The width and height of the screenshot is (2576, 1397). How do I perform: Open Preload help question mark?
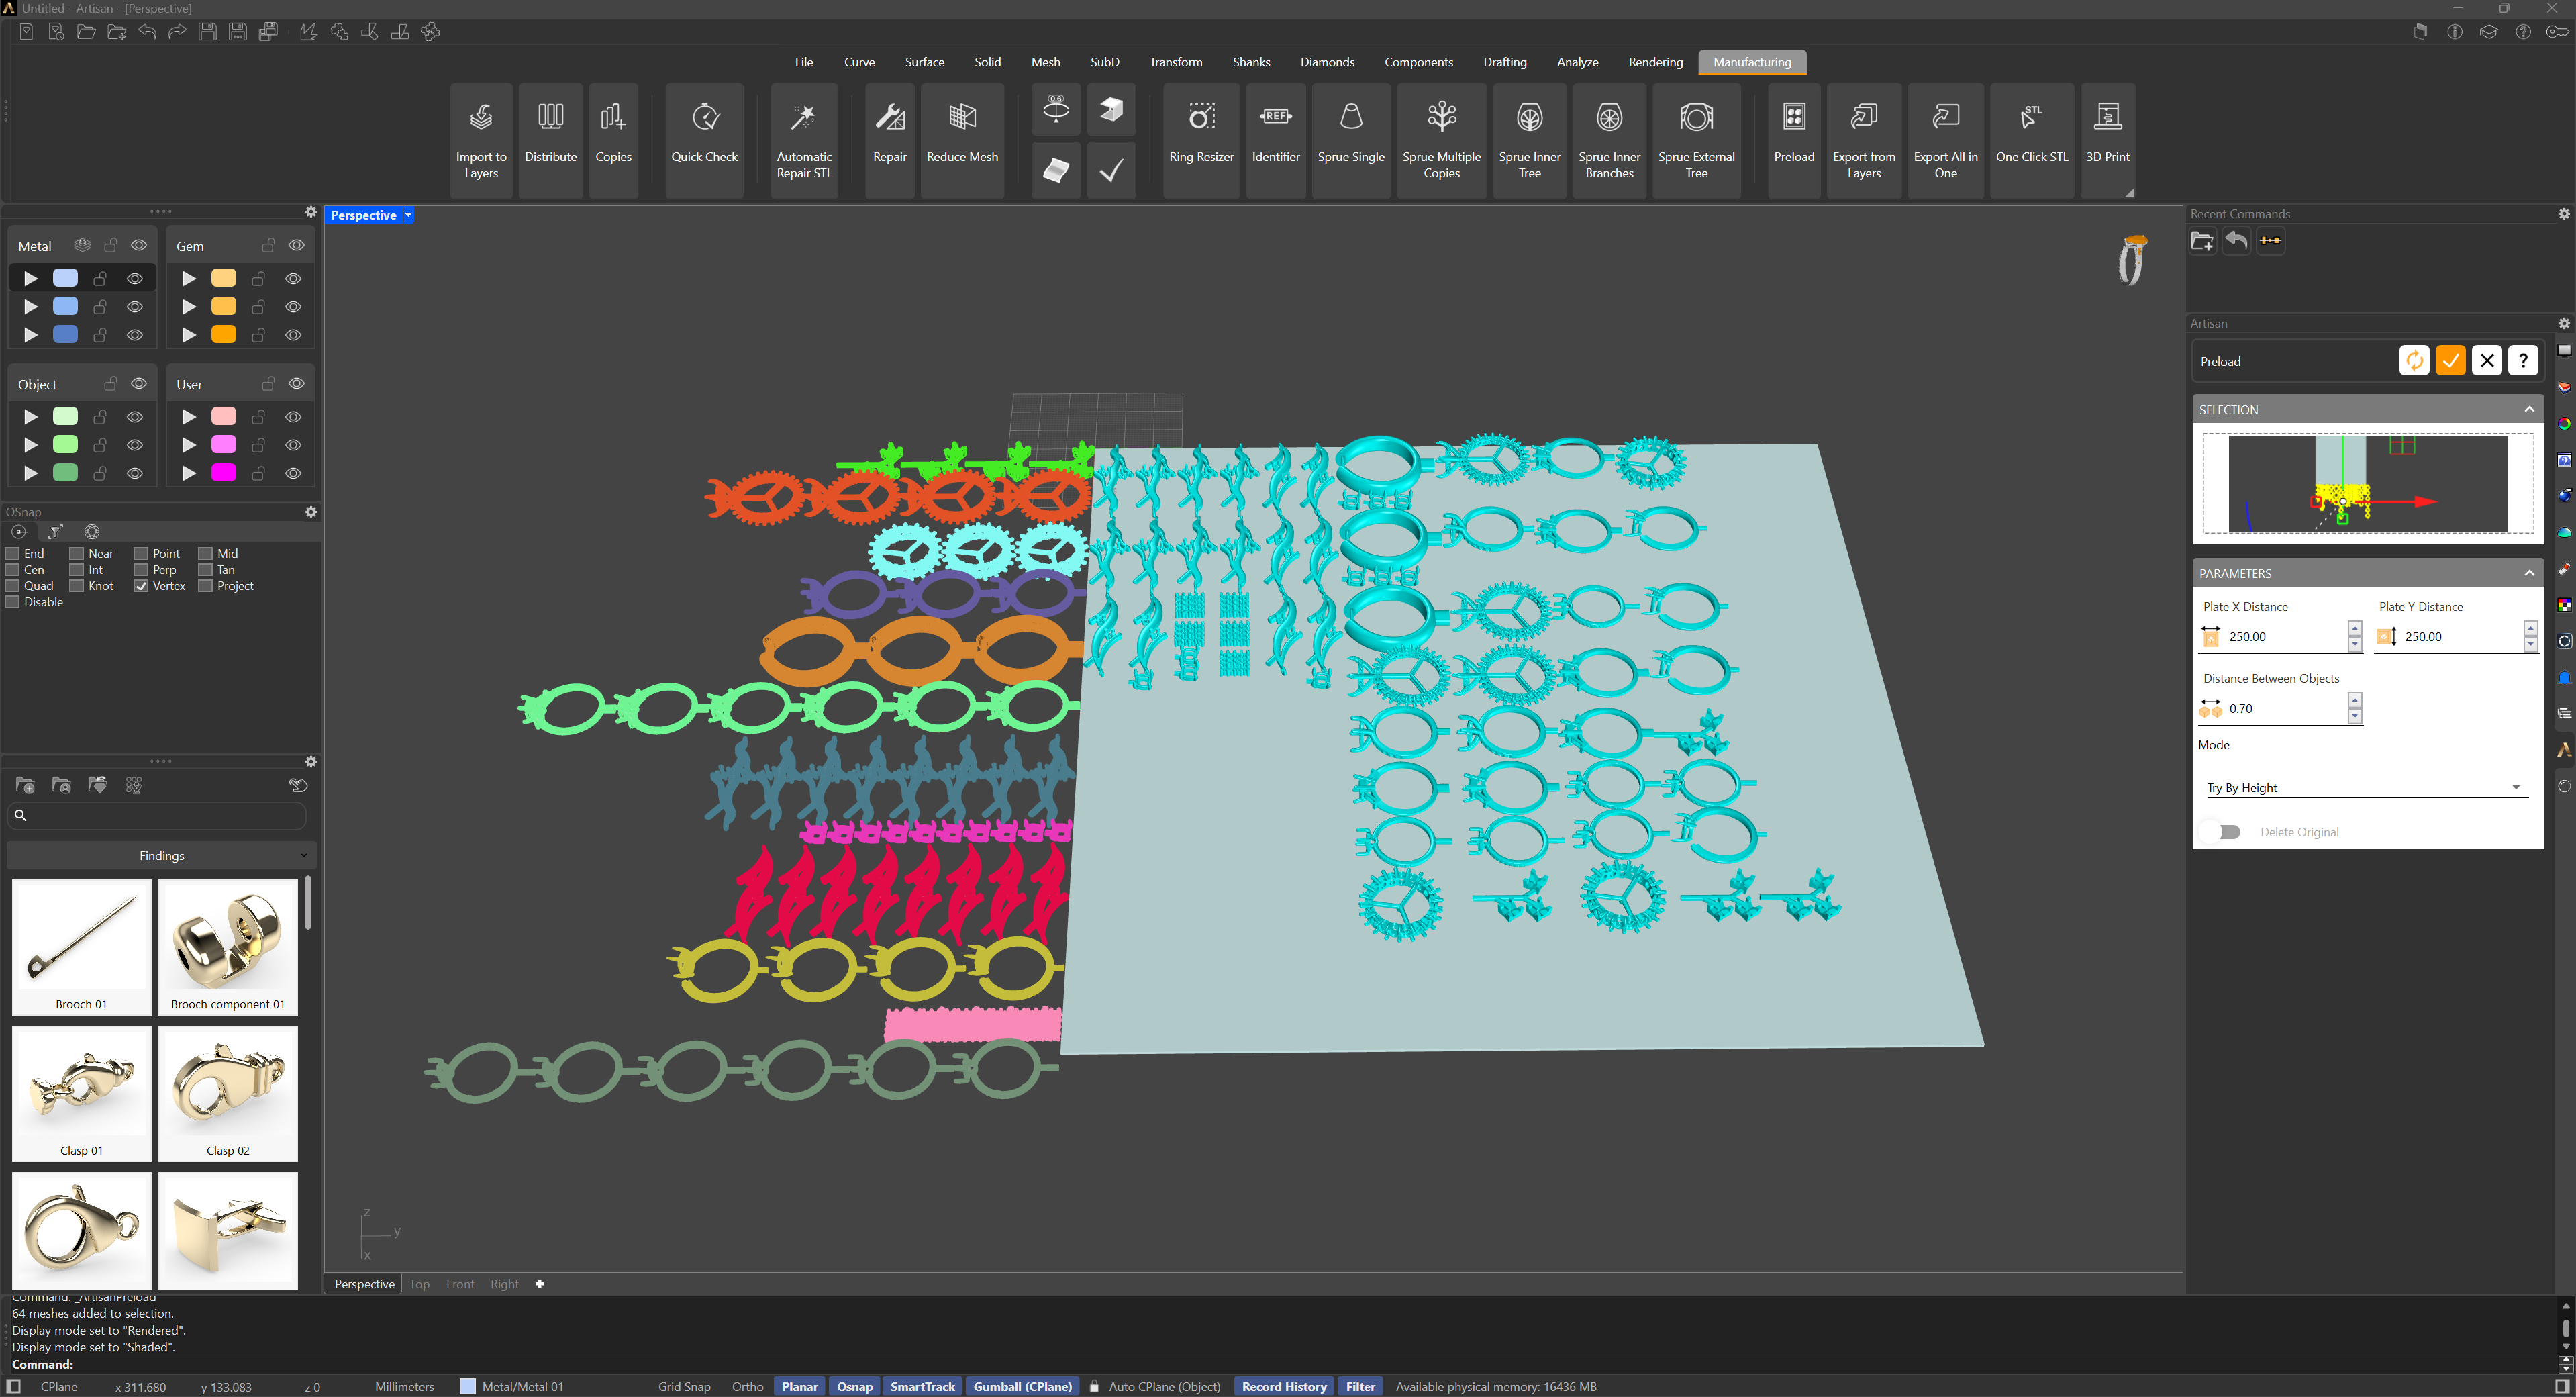[2522, 360]
